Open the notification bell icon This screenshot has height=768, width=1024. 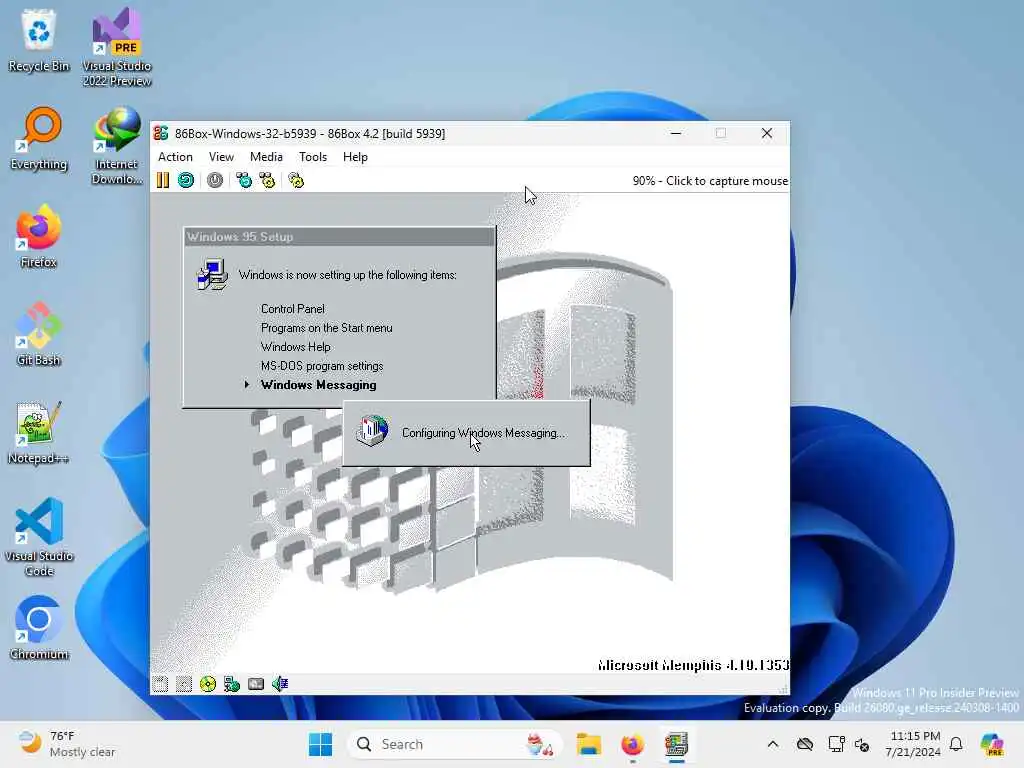click(x=956, y=744)
